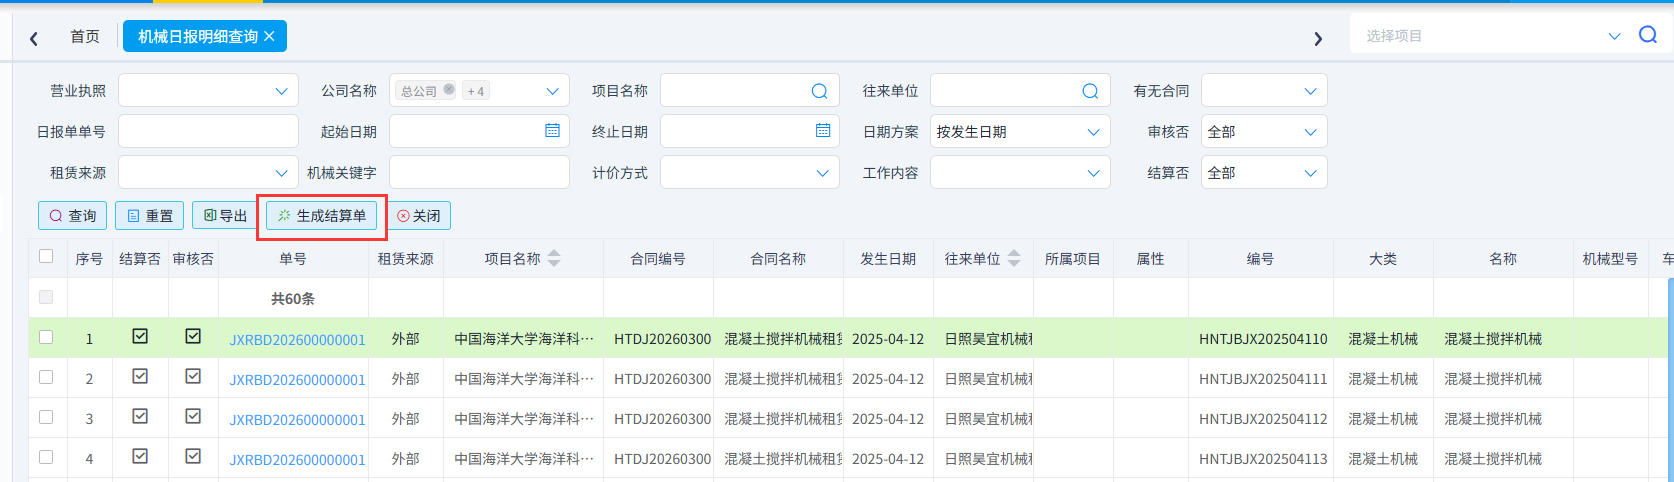Viewport: 1674px width, 482px height.
Task: Toggle 审核否 checkbox in row 3
Action: pyautogui.click(x=193, y=416)
